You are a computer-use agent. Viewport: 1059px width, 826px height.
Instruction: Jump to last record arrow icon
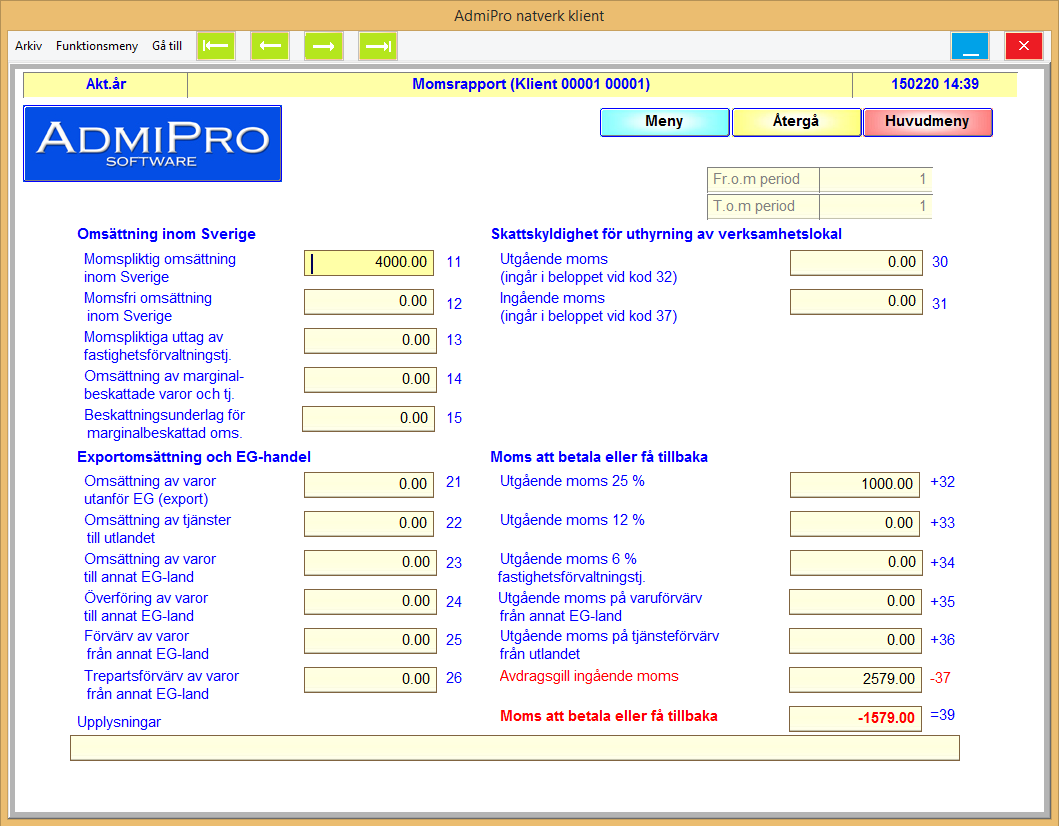(378, 46)
